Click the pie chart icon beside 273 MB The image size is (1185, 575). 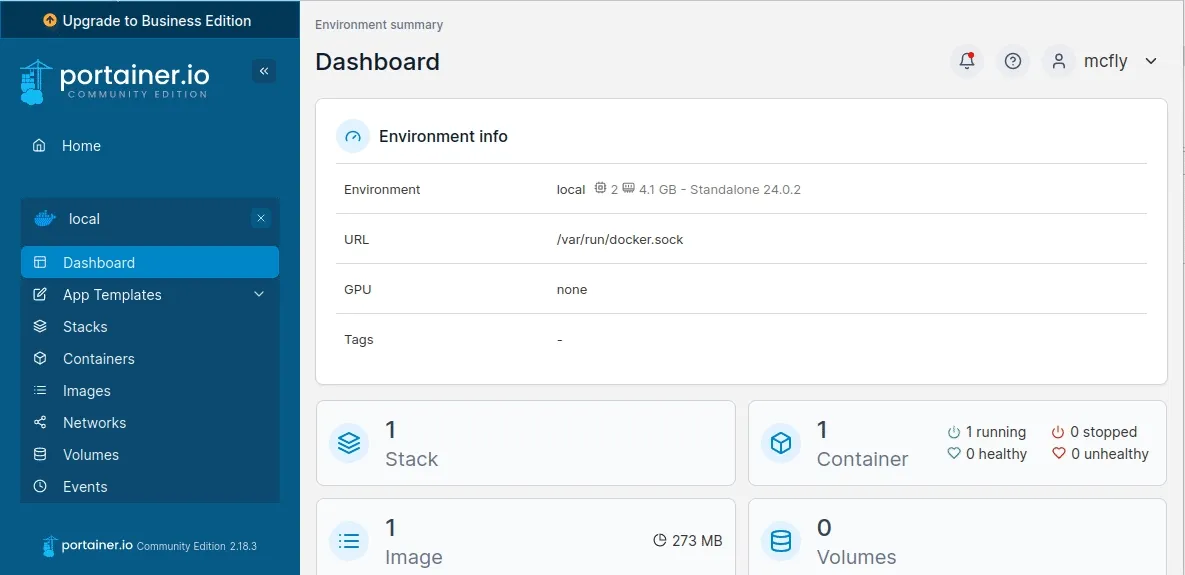[659, 540]
